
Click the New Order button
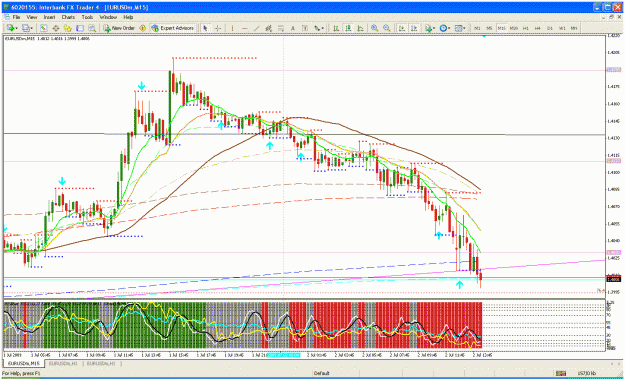coord(119,28)
